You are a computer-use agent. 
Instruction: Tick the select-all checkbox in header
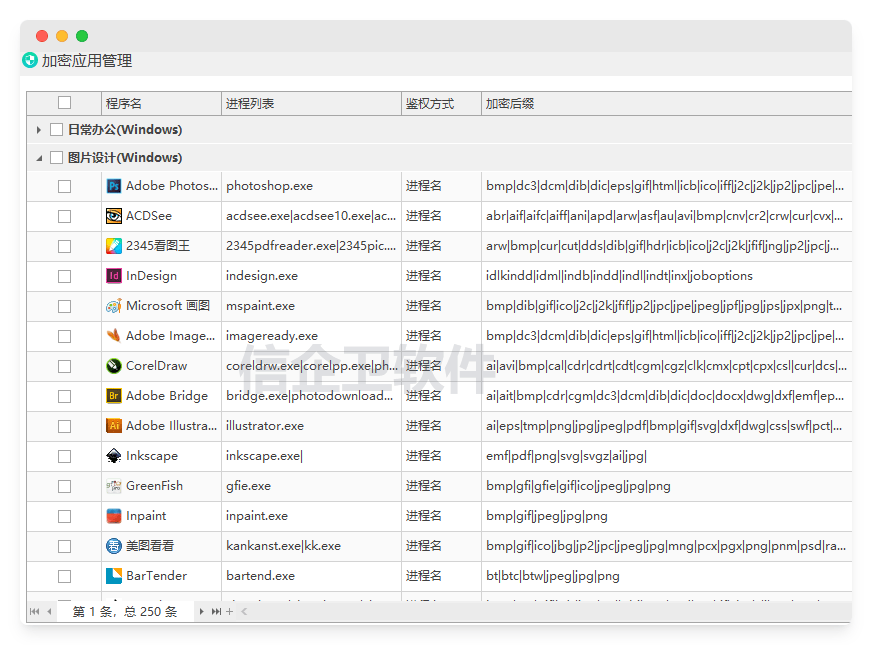click(65, 103)
